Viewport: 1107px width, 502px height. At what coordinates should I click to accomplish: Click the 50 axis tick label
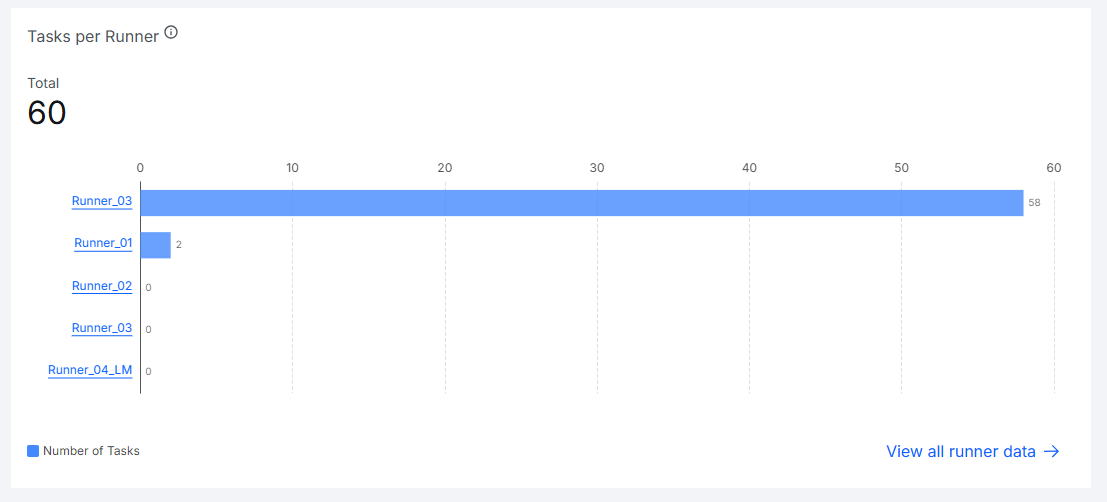(902, 168)
